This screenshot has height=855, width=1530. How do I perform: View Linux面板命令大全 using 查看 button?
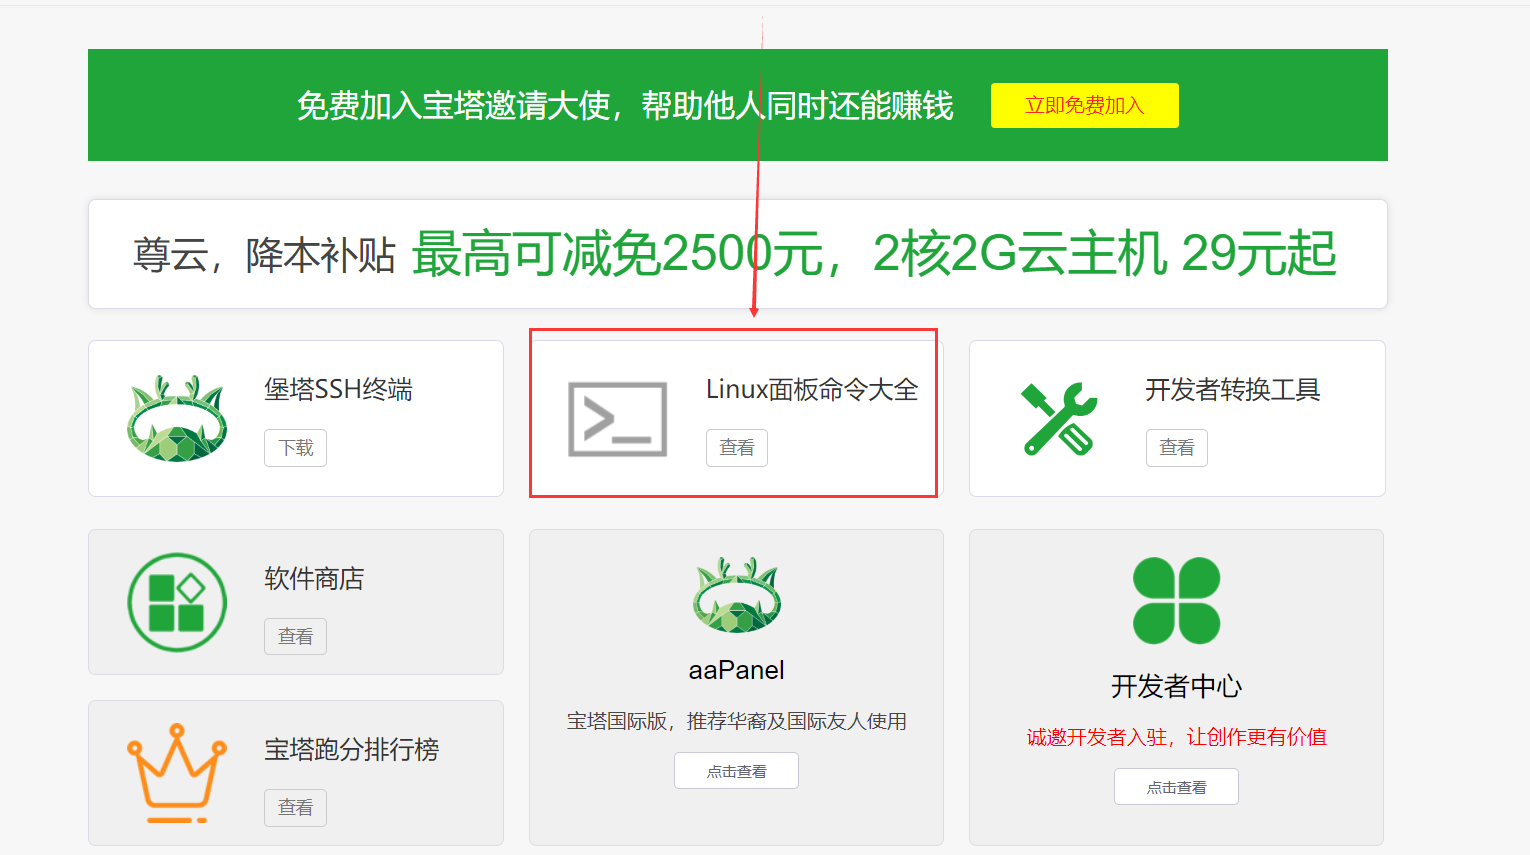pyautogui.click(x=736, y=448)
